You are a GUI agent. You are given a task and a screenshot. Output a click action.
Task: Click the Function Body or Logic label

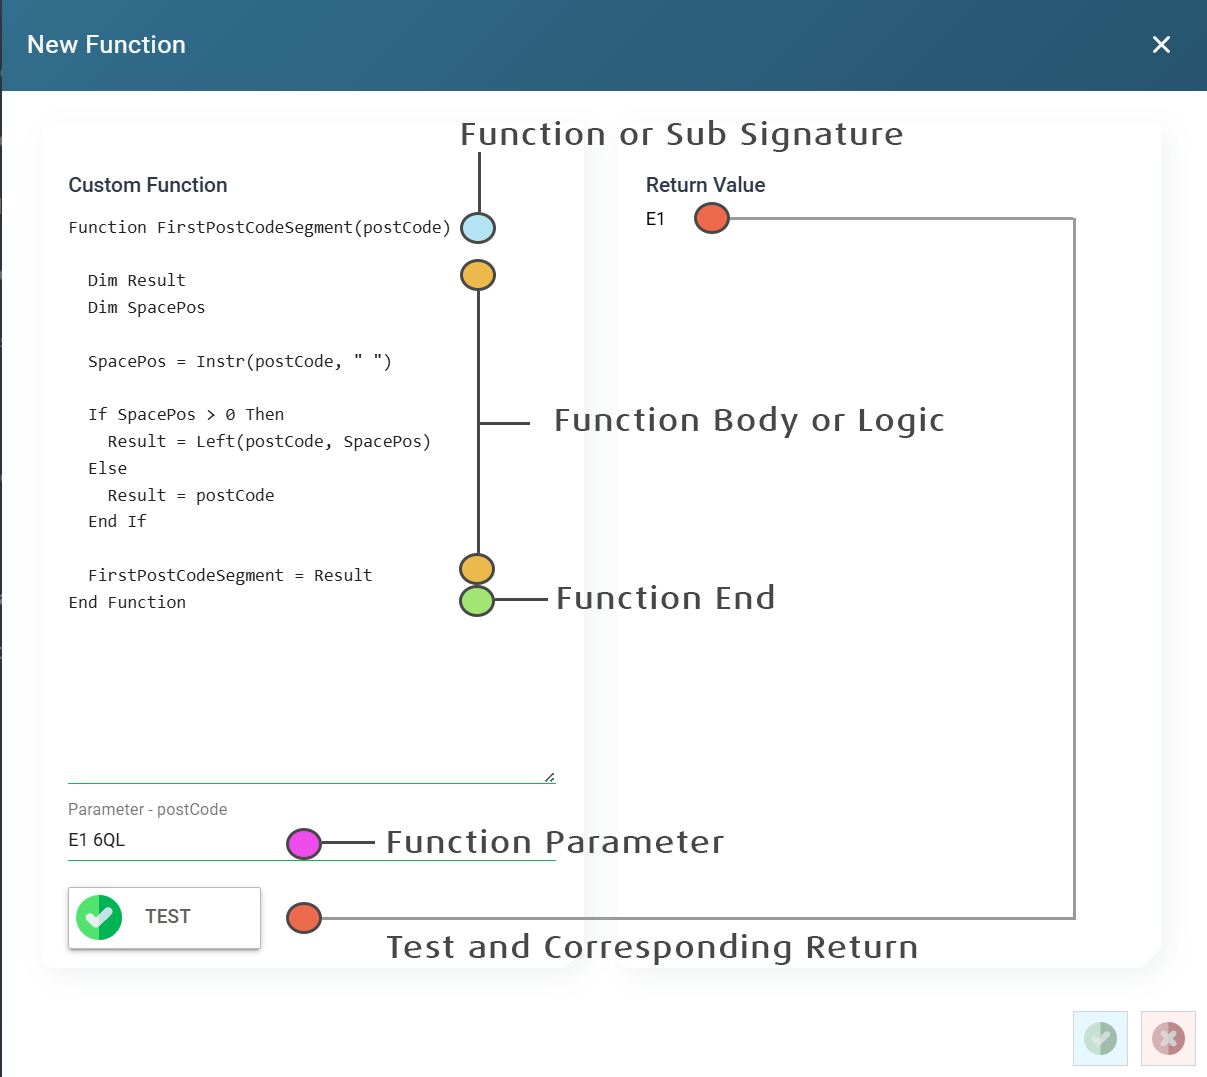pos(749,421)
